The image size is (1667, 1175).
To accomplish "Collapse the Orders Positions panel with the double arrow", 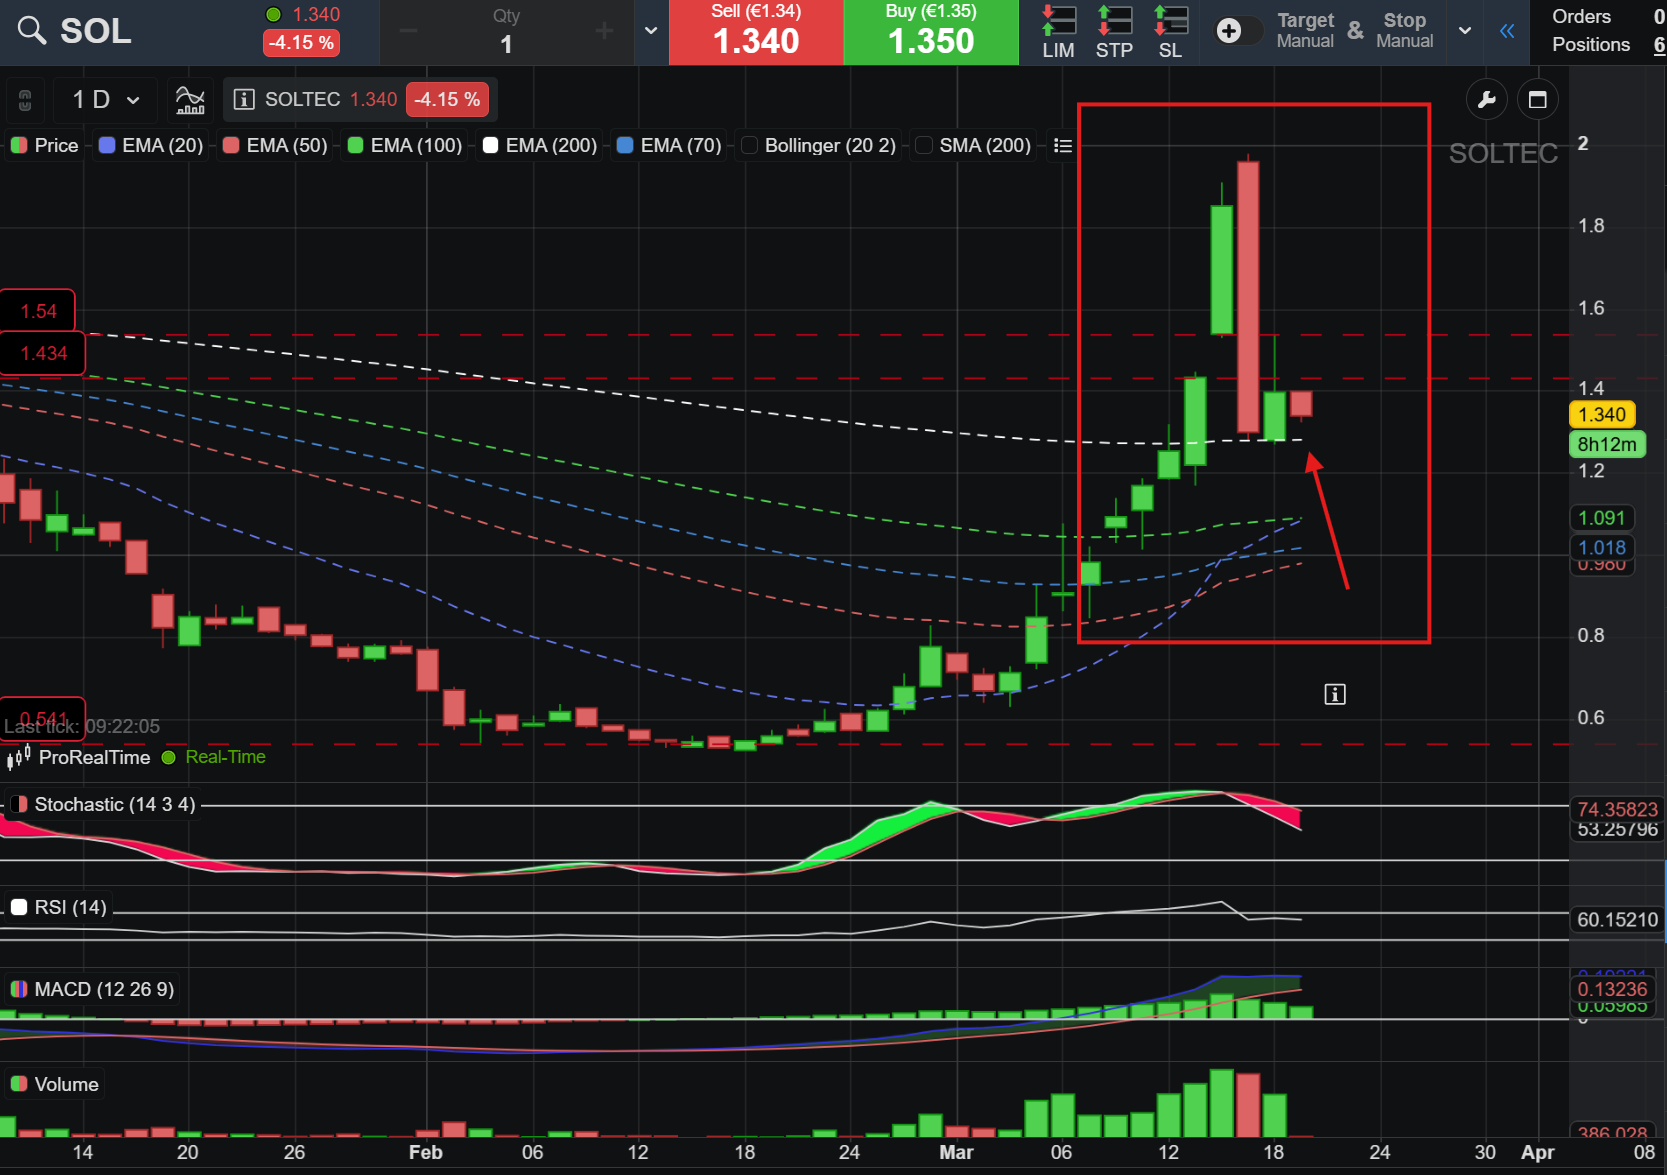I will coord(1507,31).
